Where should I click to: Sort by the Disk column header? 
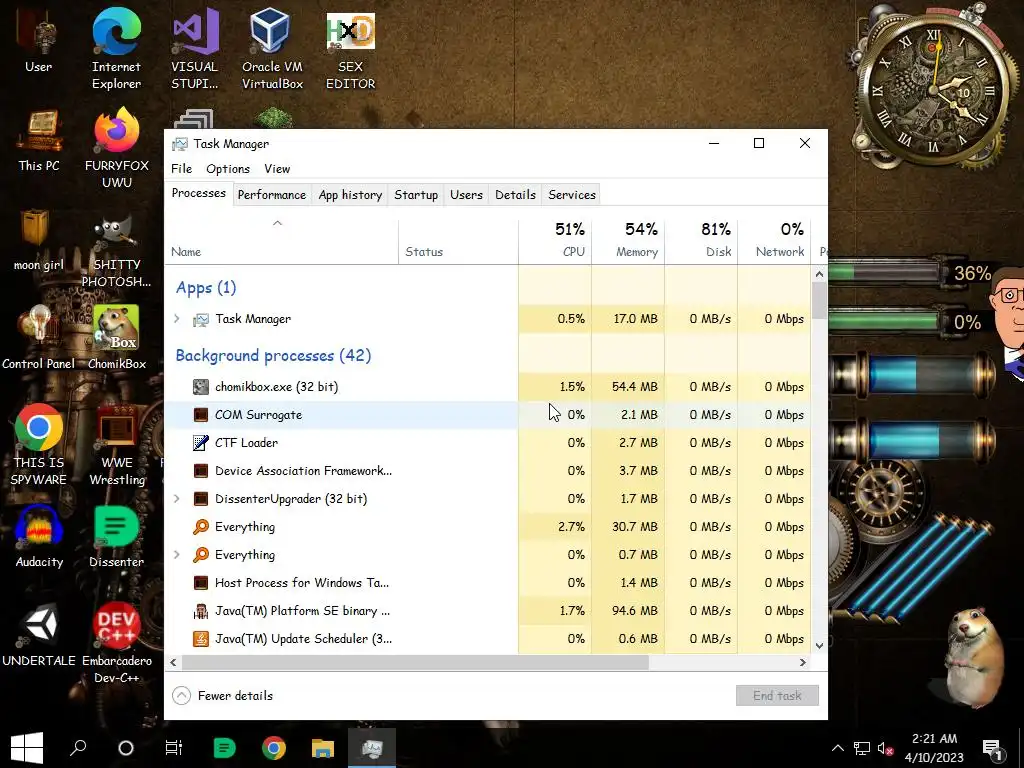(x=701, y=240)
